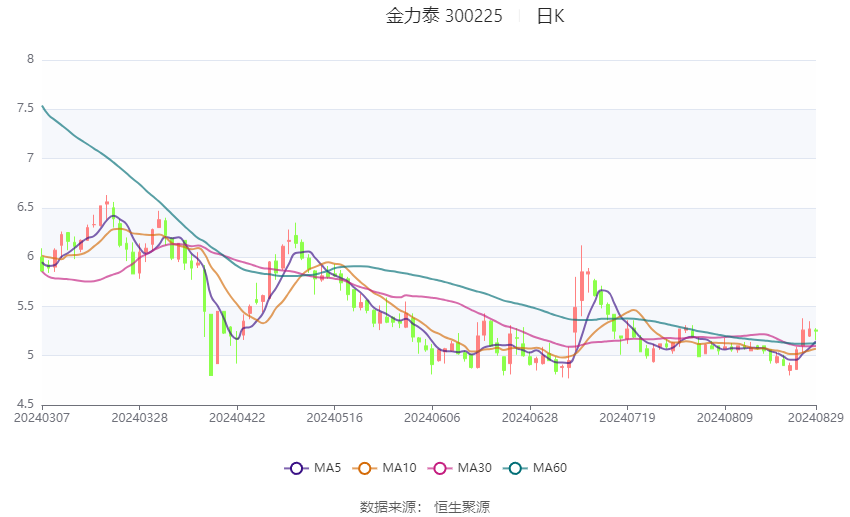Click the 日K period label
This screenshot has height=517, width=850.
550,16
